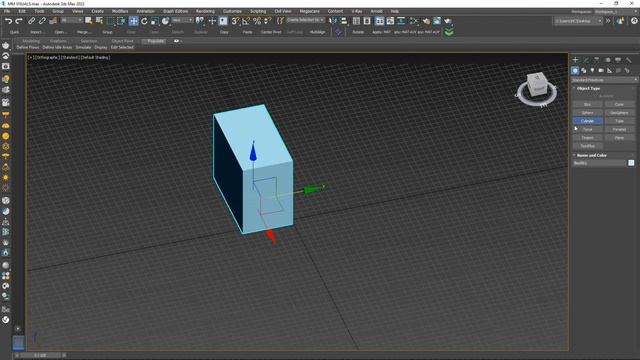This screenshot has width=640, height=360.
Task: Toggle the Angle Snap button
Action: click(x=246, y=21)
